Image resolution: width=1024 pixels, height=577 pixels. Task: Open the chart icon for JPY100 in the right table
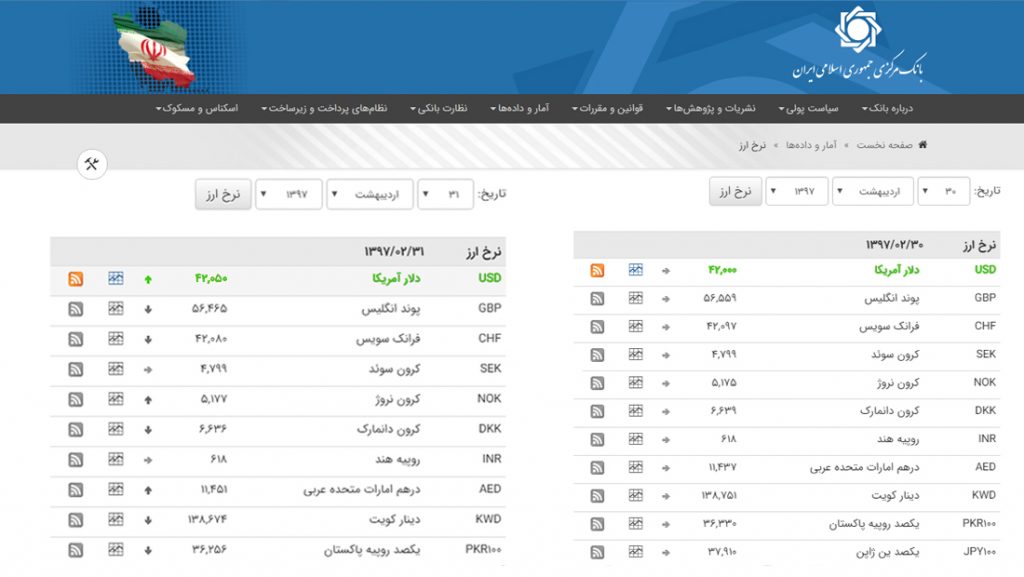pos(636,552)
